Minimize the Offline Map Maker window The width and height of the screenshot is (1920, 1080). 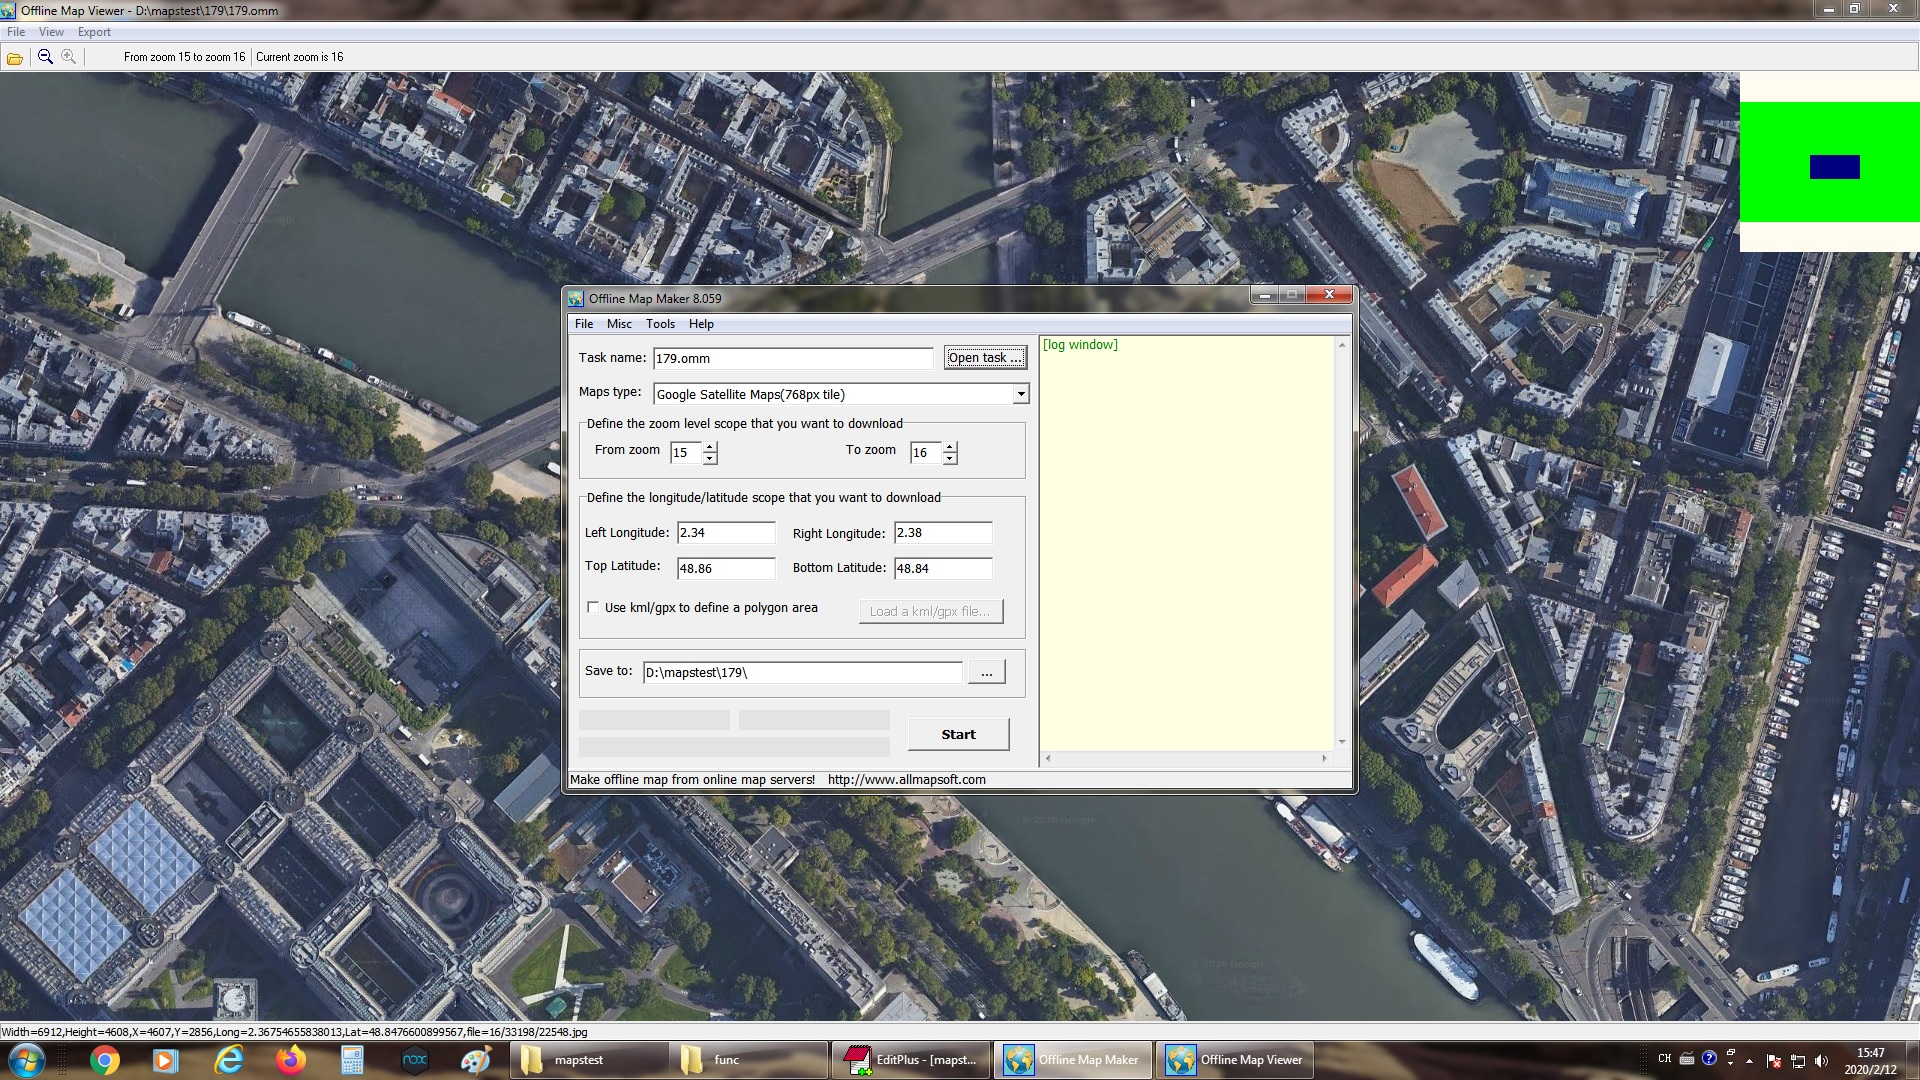[x=1264, y=294]
